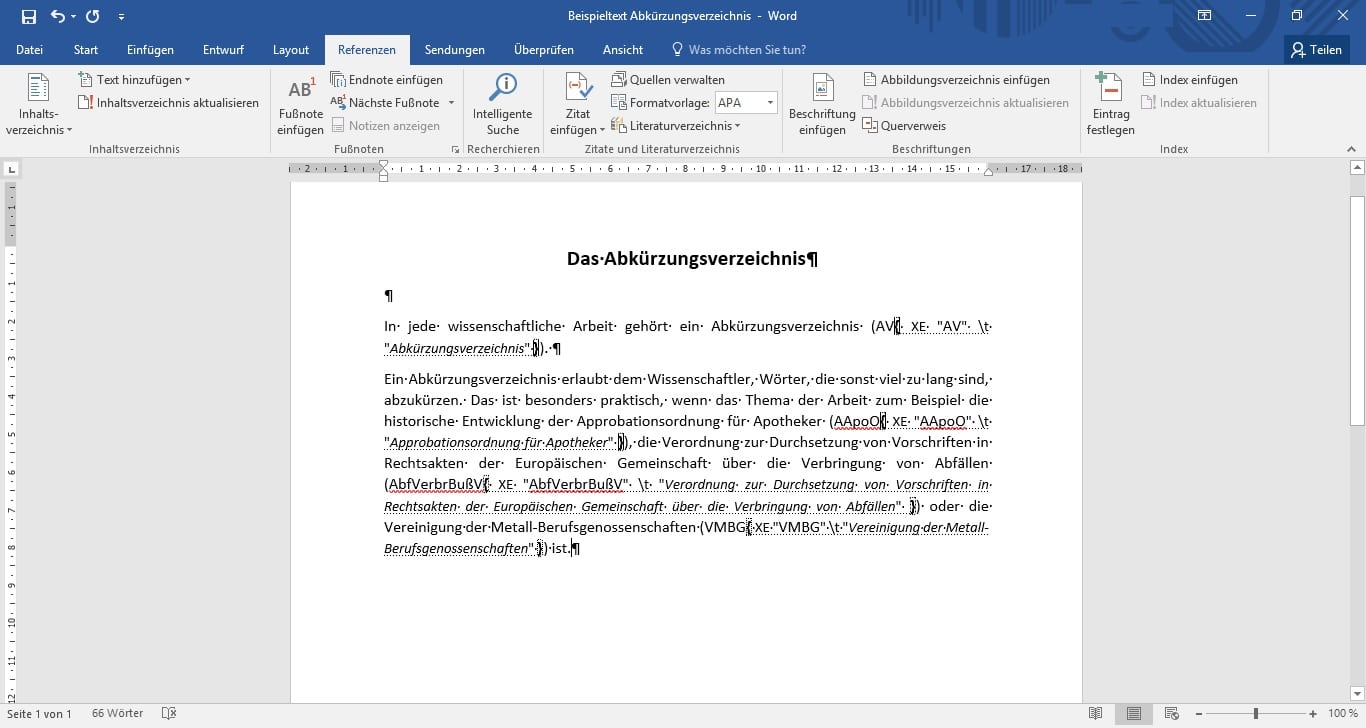Click Inhaltsverzeichnis aktualisieren
Viewport: 1366px width, 728px height.
pyautogui.click(x=168, y=103)
